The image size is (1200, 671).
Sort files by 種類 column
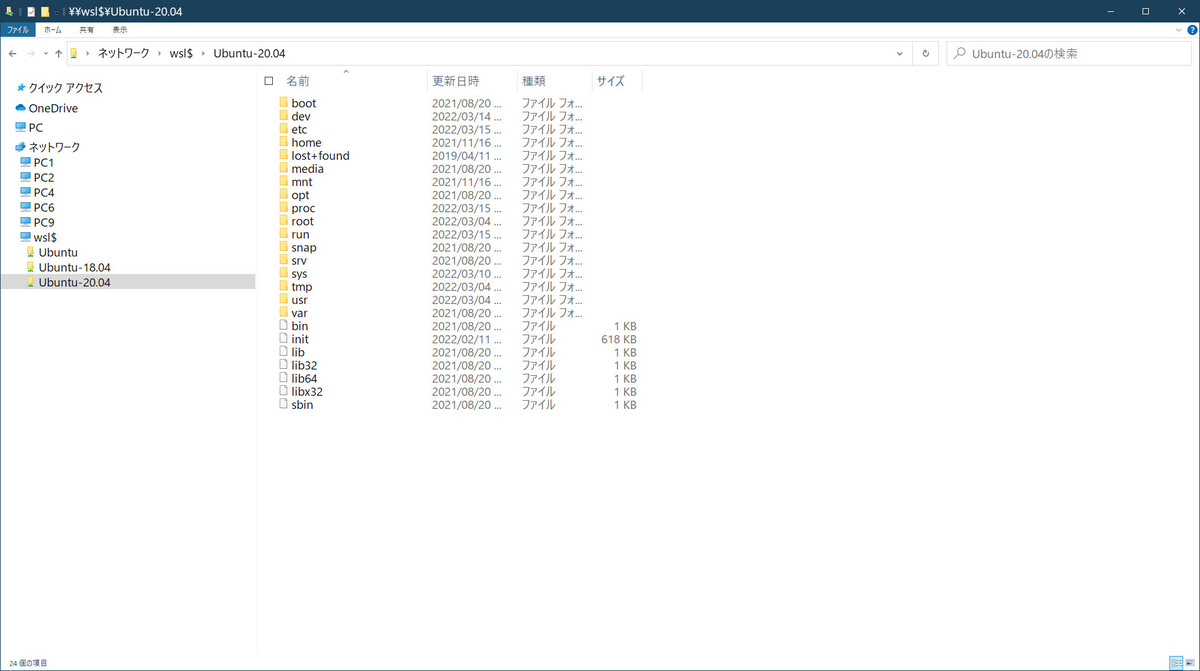[x=534, y=81]
